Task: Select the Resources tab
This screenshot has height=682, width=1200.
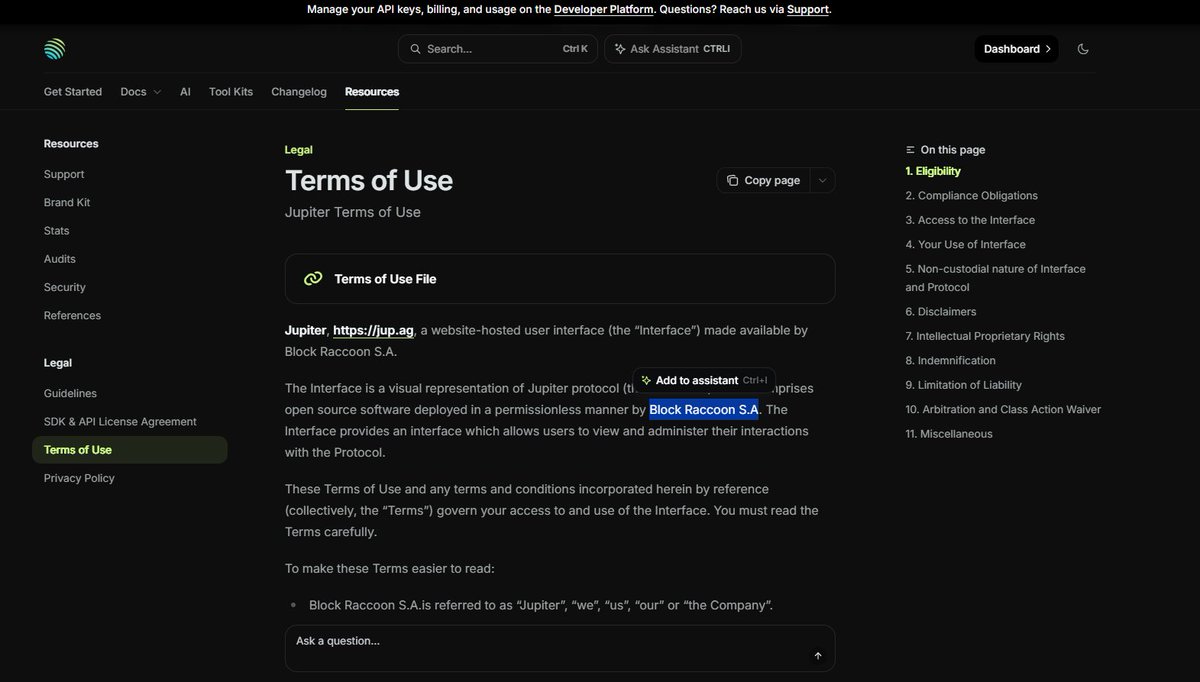Action: [x=372, y=92]
